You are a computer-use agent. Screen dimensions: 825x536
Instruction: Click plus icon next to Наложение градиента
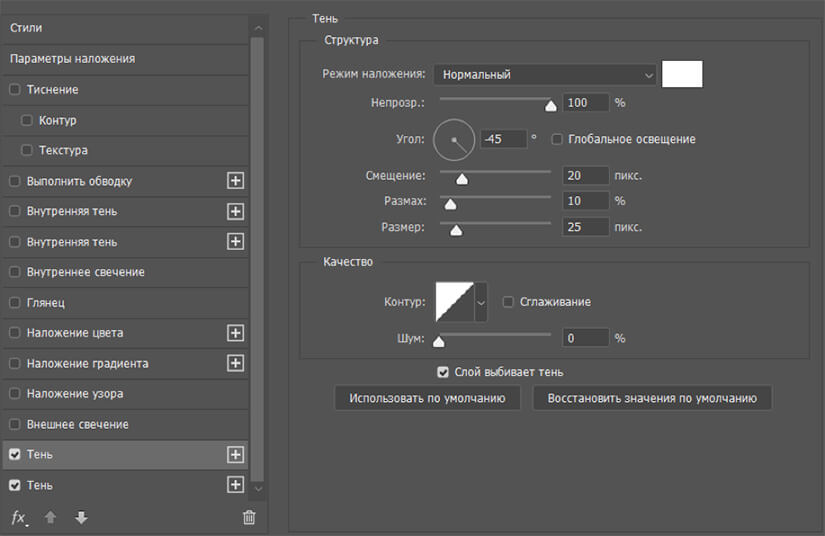coord(236,363)
